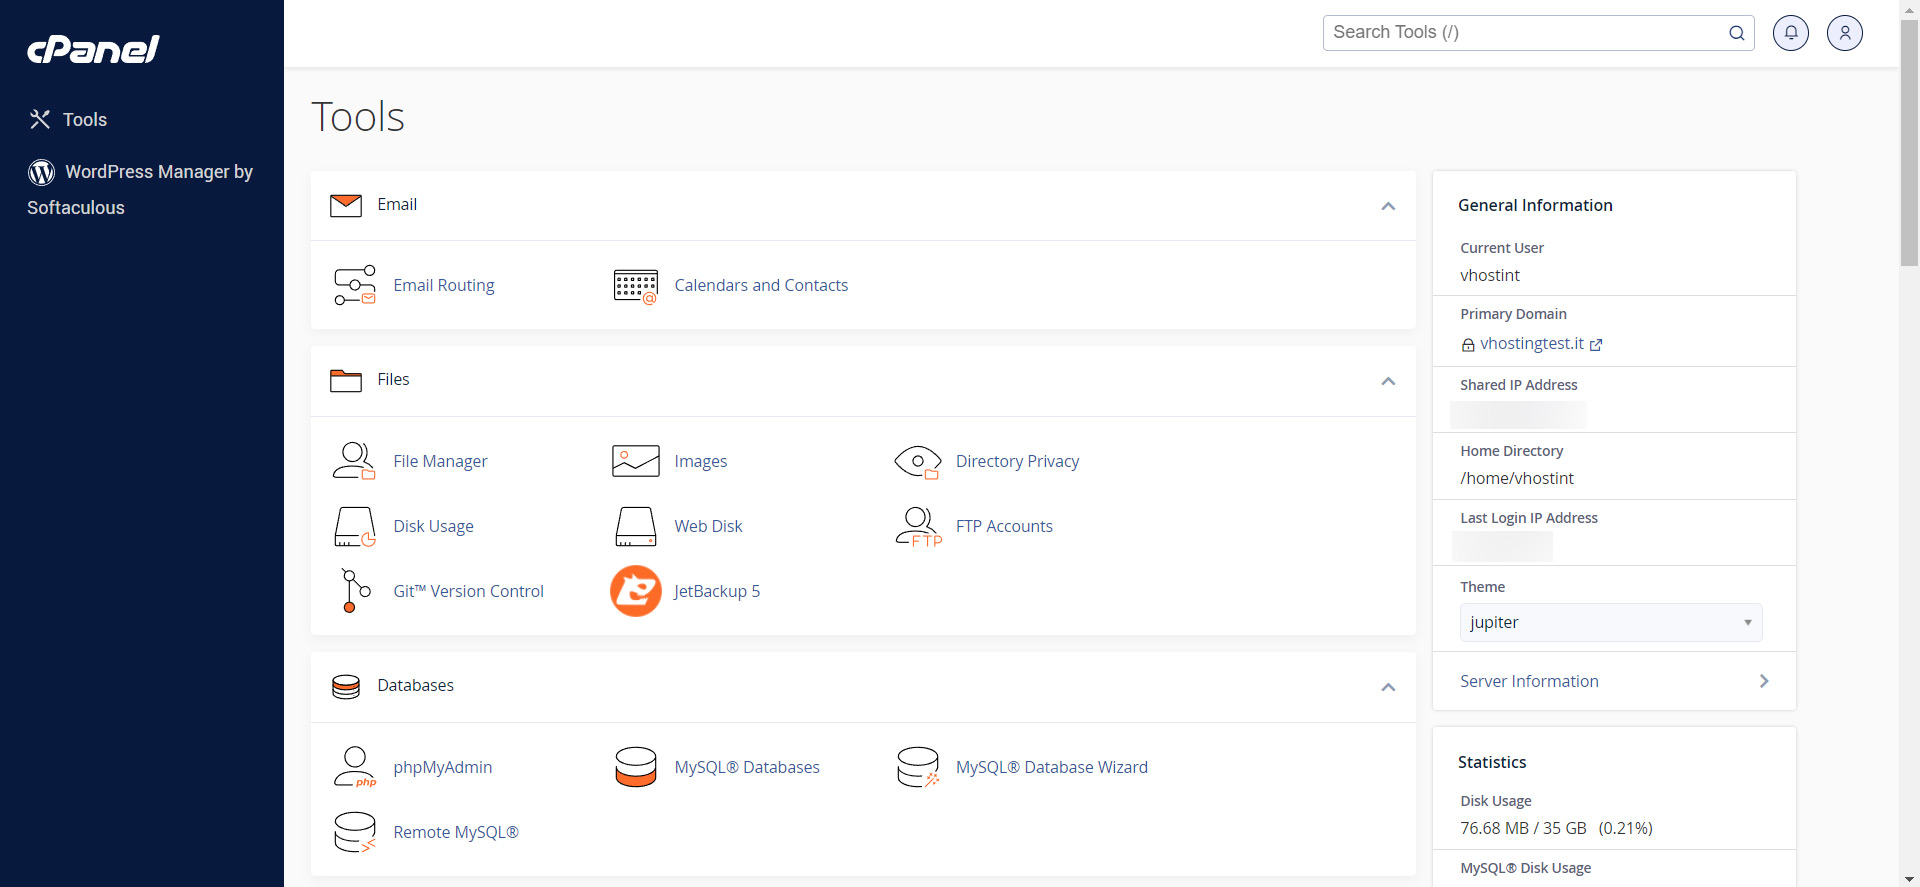The height and width of the screenshot is (887, 1920).
Task: Click the Files folder section icon
Action: (346, 380)
